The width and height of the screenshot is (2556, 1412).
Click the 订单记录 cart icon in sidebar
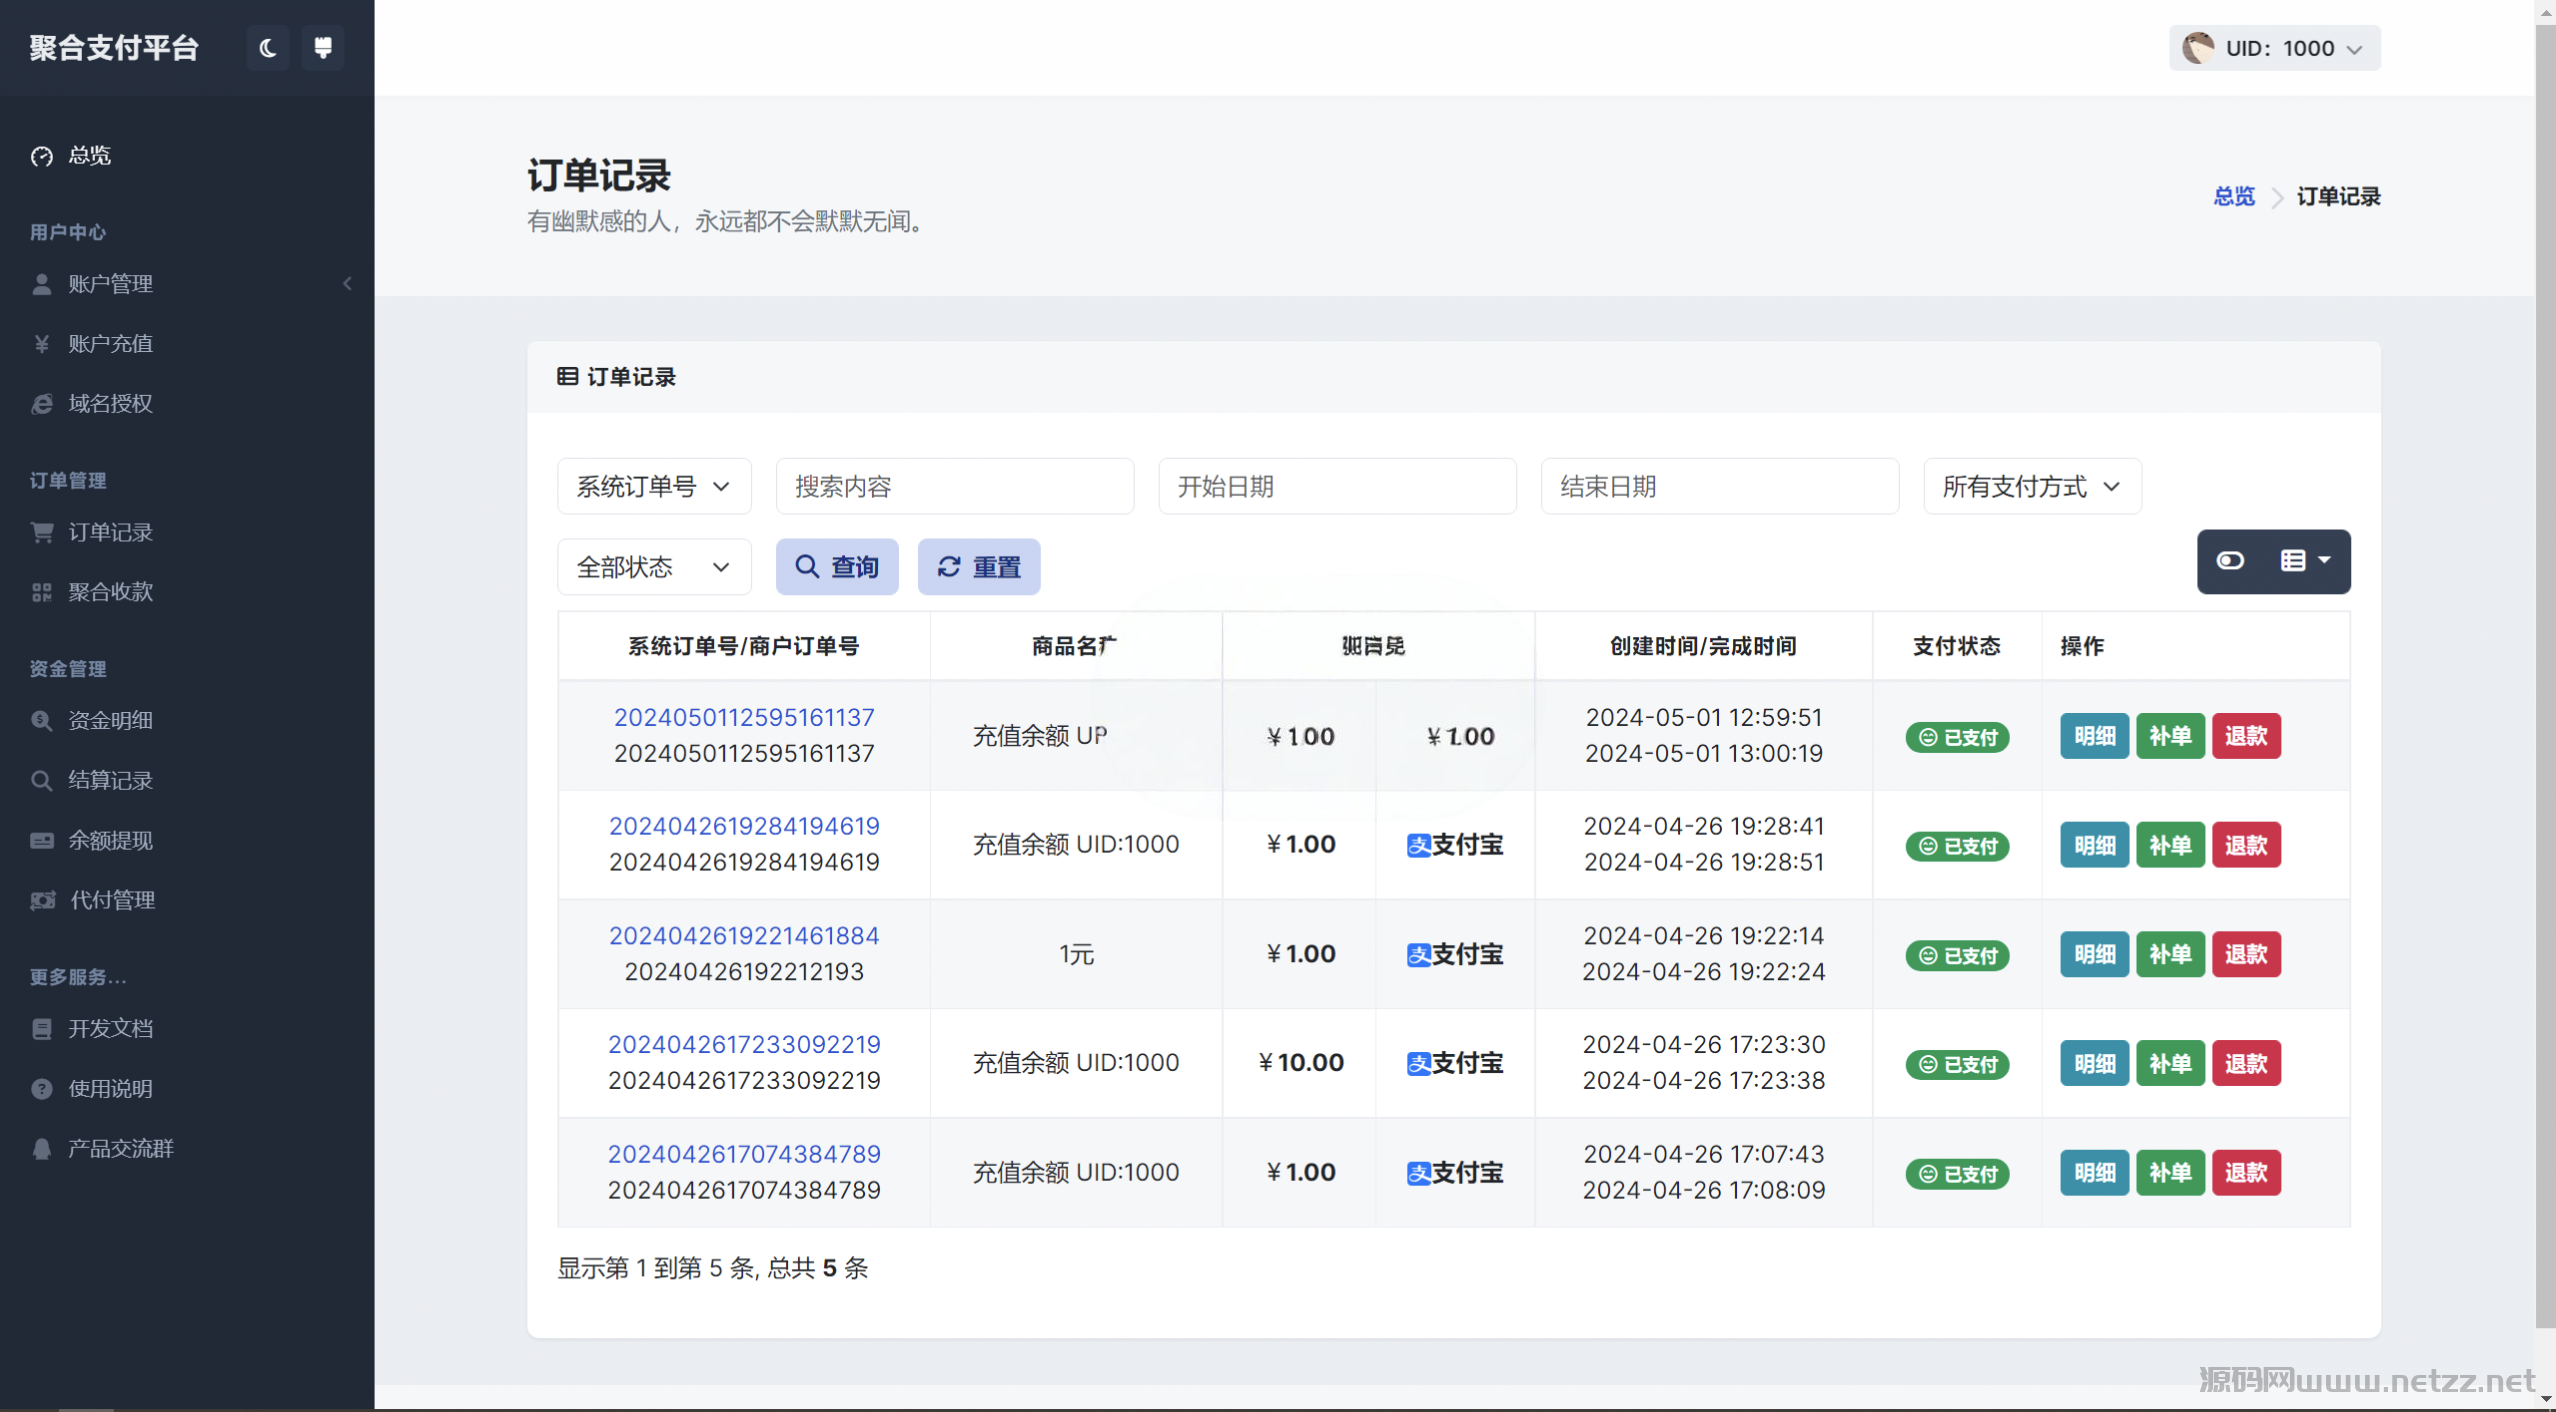point(42,532)
